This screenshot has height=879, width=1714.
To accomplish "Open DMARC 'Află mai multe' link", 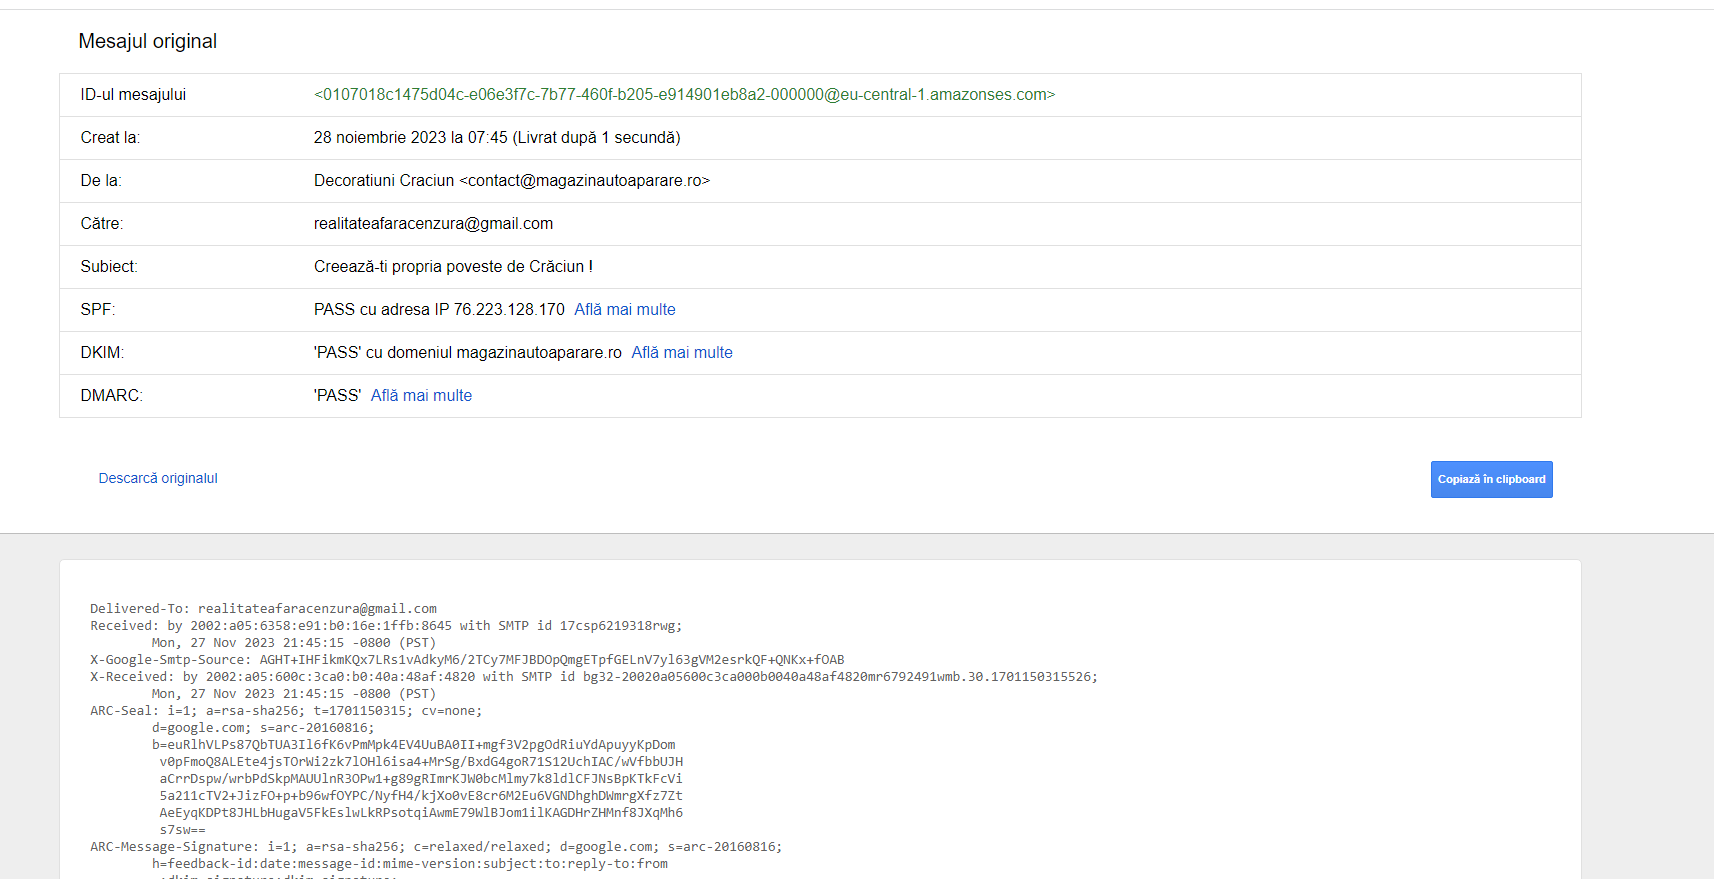I will pos(421,396).
